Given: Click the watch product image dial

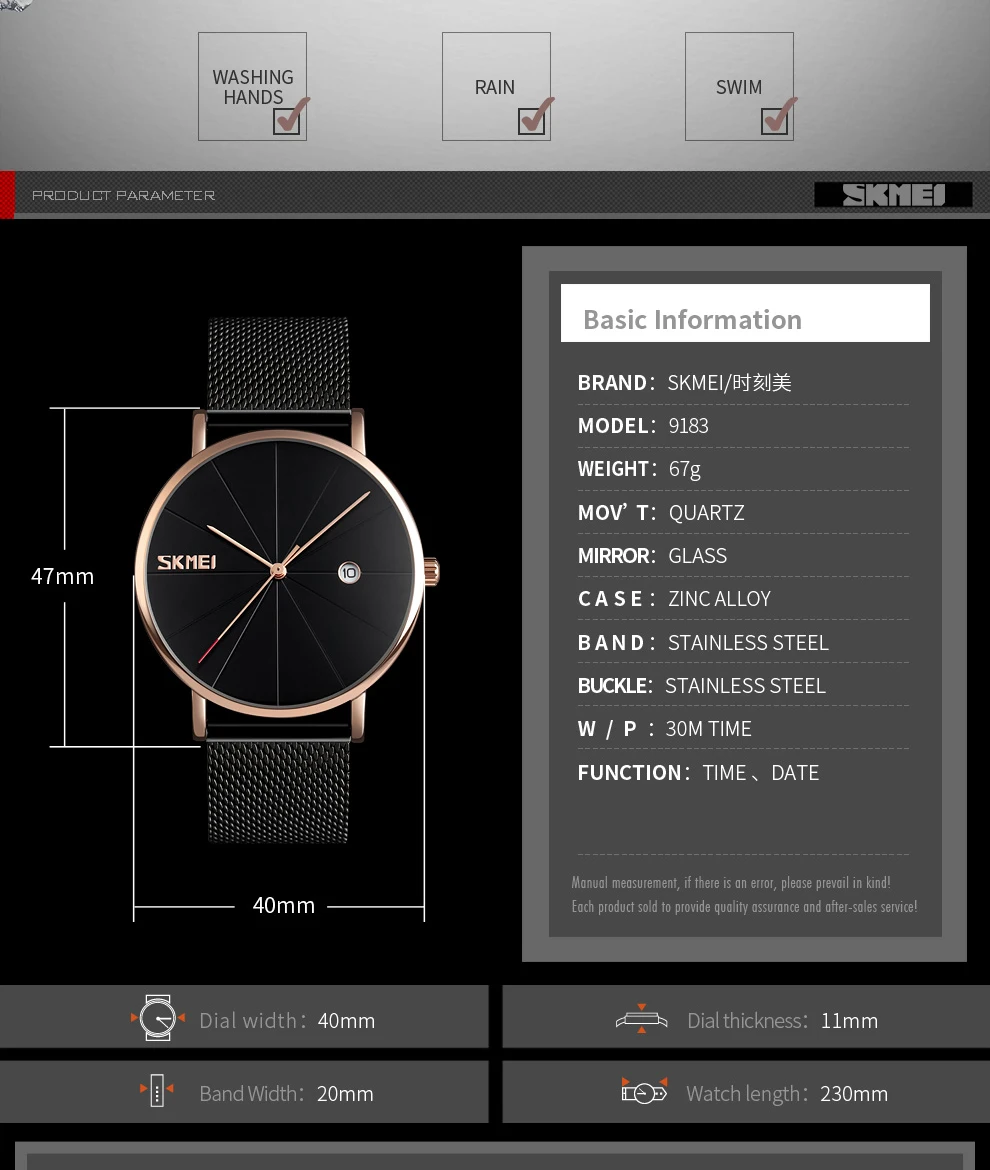Looking at the screenshot, I should tap(278, 572).
